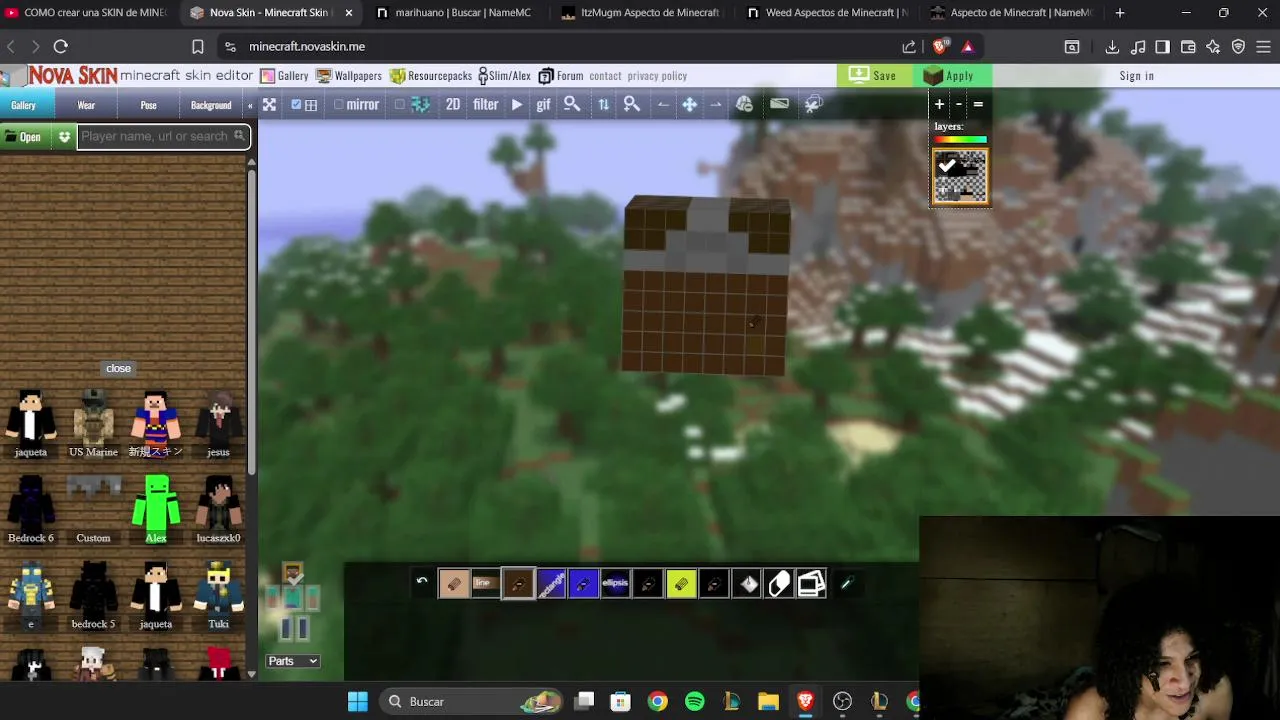The image size is (1280, 720).
Task: Select the tan pencil tool
Action: (x=453, y=584)
